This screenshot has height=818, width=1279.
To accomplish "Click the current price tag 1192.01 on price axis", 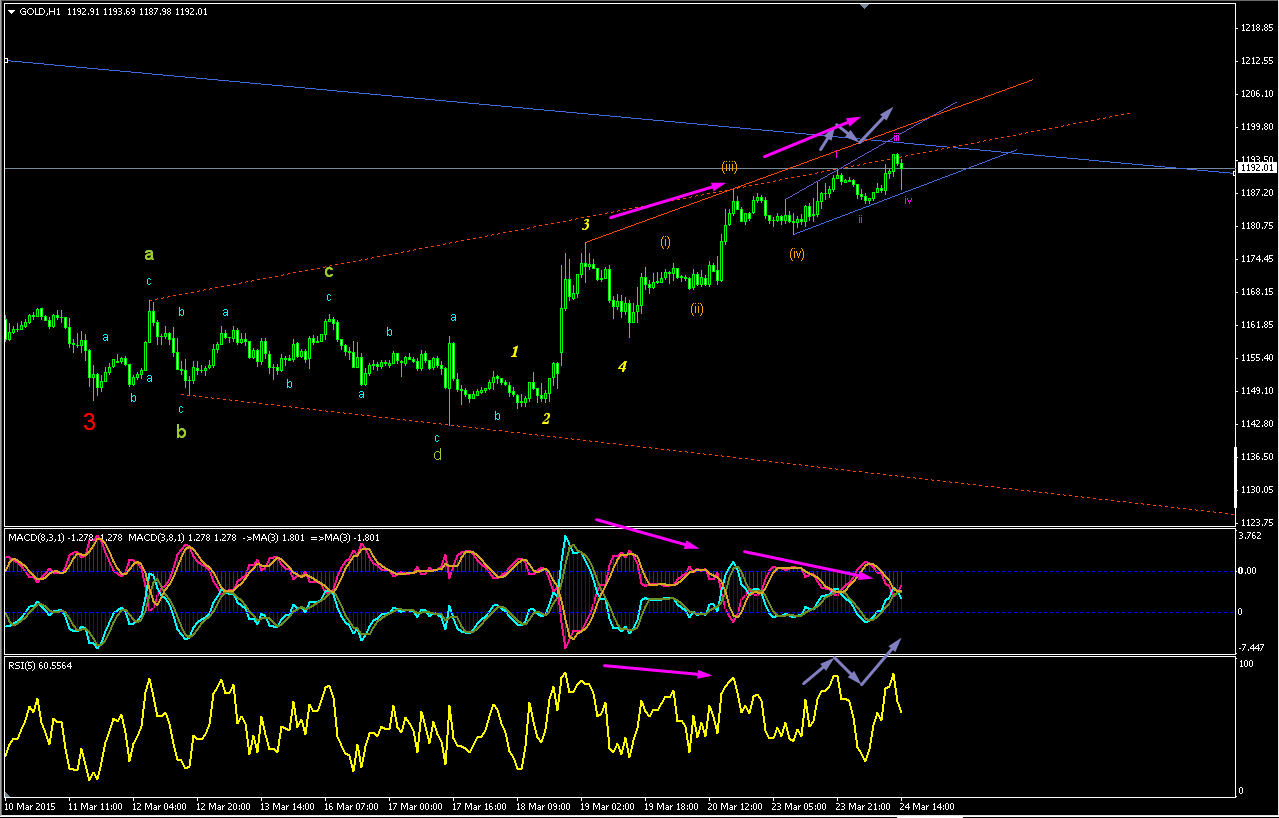I will (x=1256, y=168).
